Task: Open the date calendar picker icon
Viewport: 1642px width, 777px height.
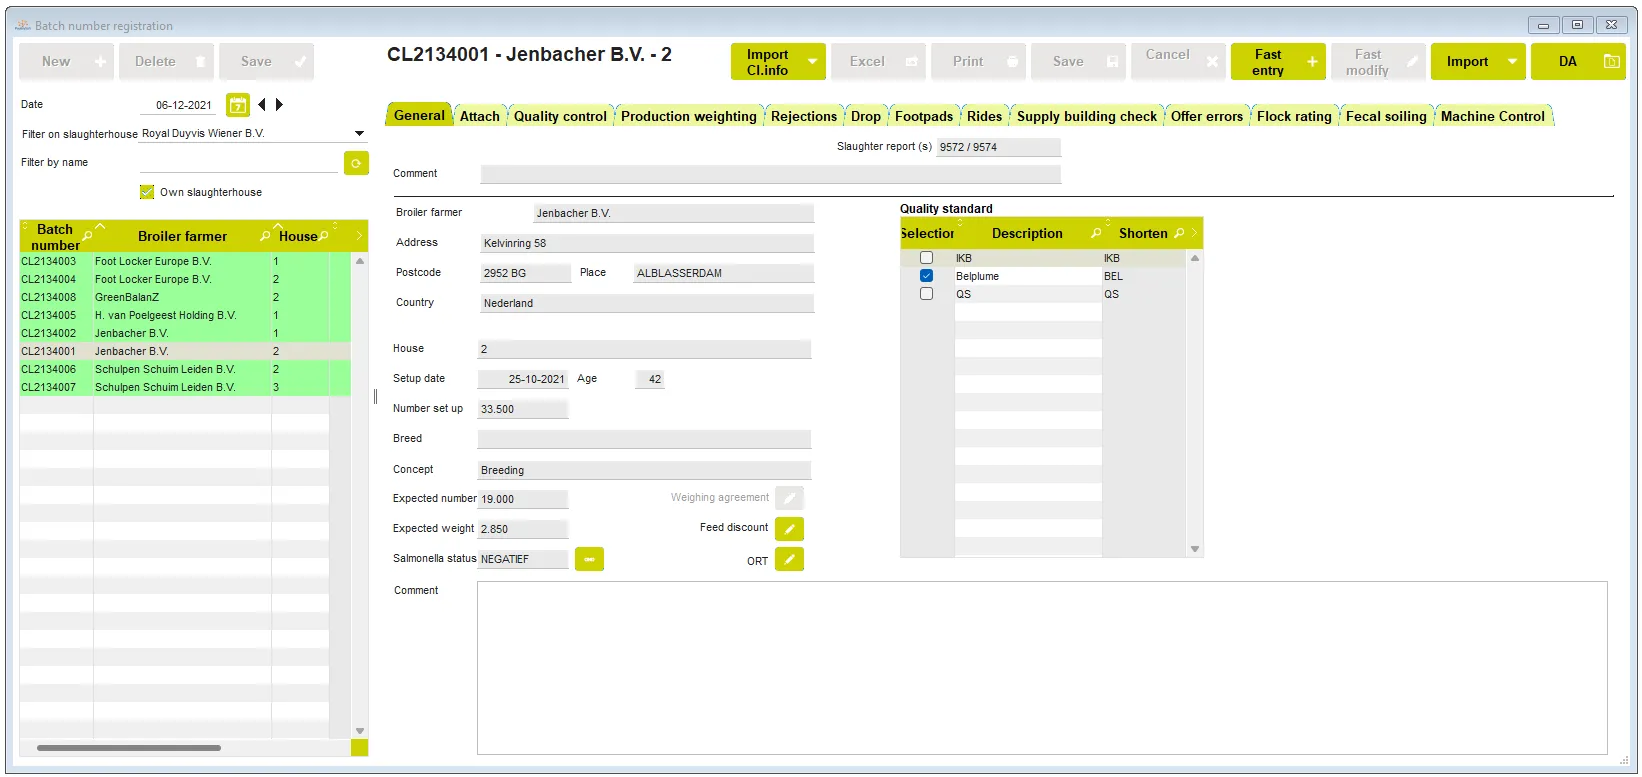Action: pos(238,105)
